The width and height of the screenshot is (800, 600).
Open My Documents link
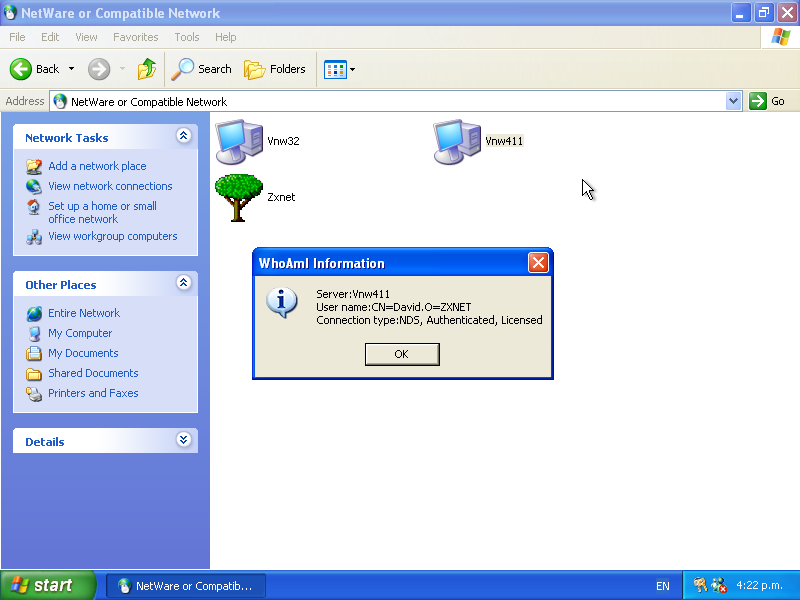pyautogui.click(x=83, y=353)
